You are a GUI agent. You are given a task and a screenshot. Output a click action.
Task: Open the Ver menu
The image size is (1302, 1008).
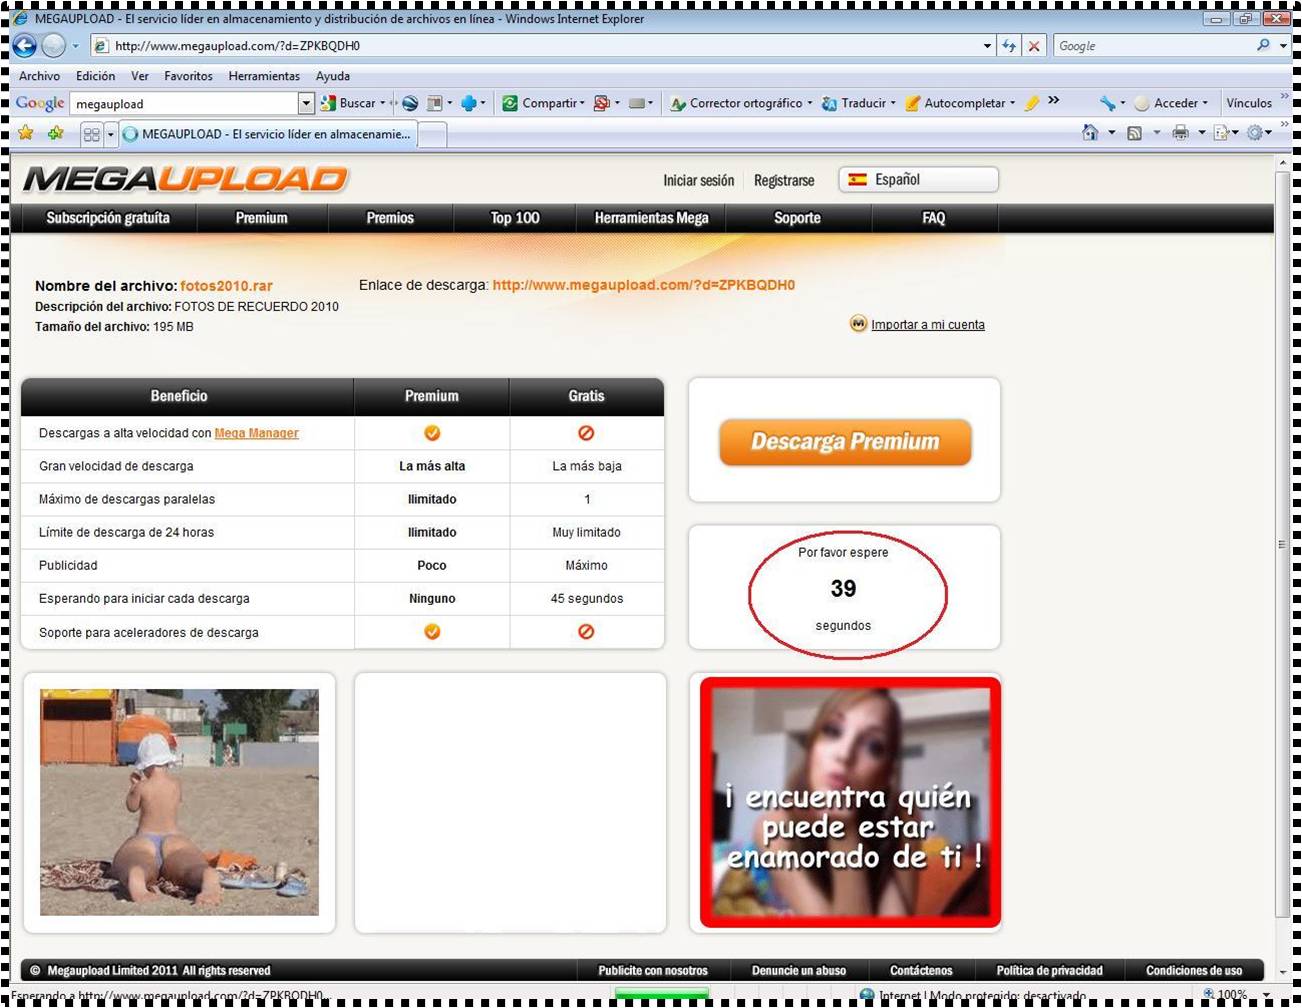click(140, 76)
